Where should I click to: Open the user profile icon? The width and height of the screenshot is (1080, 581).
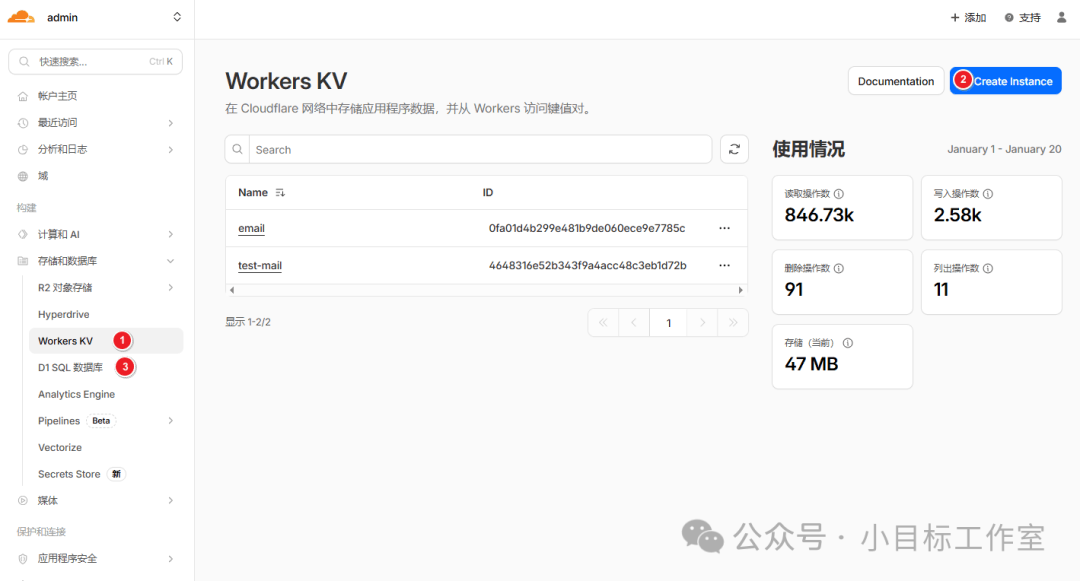point(1061,17)
